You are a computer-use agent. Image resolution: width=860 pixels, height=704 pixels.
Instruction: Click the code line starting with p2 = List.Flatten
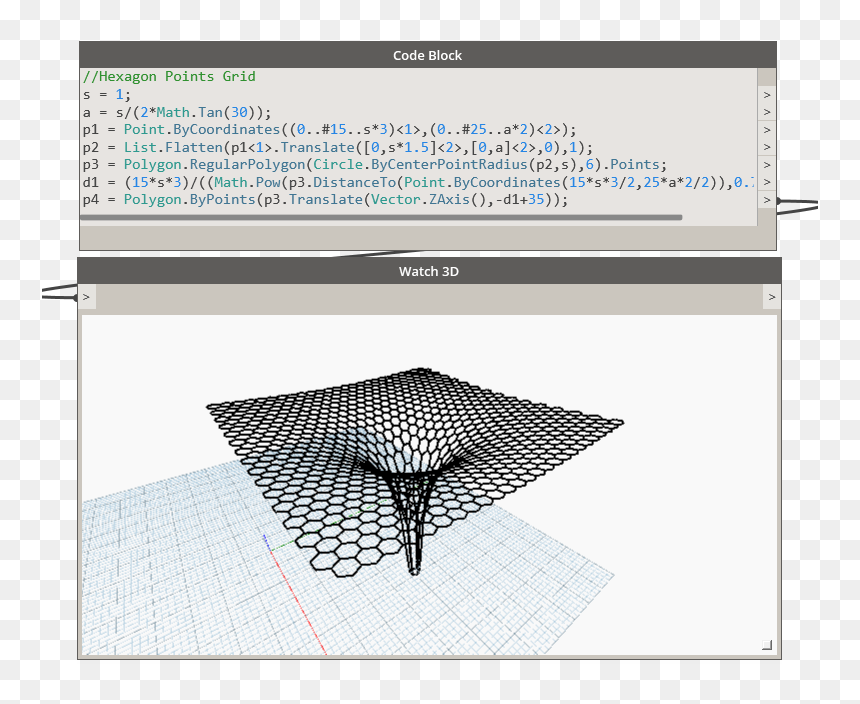338,147
